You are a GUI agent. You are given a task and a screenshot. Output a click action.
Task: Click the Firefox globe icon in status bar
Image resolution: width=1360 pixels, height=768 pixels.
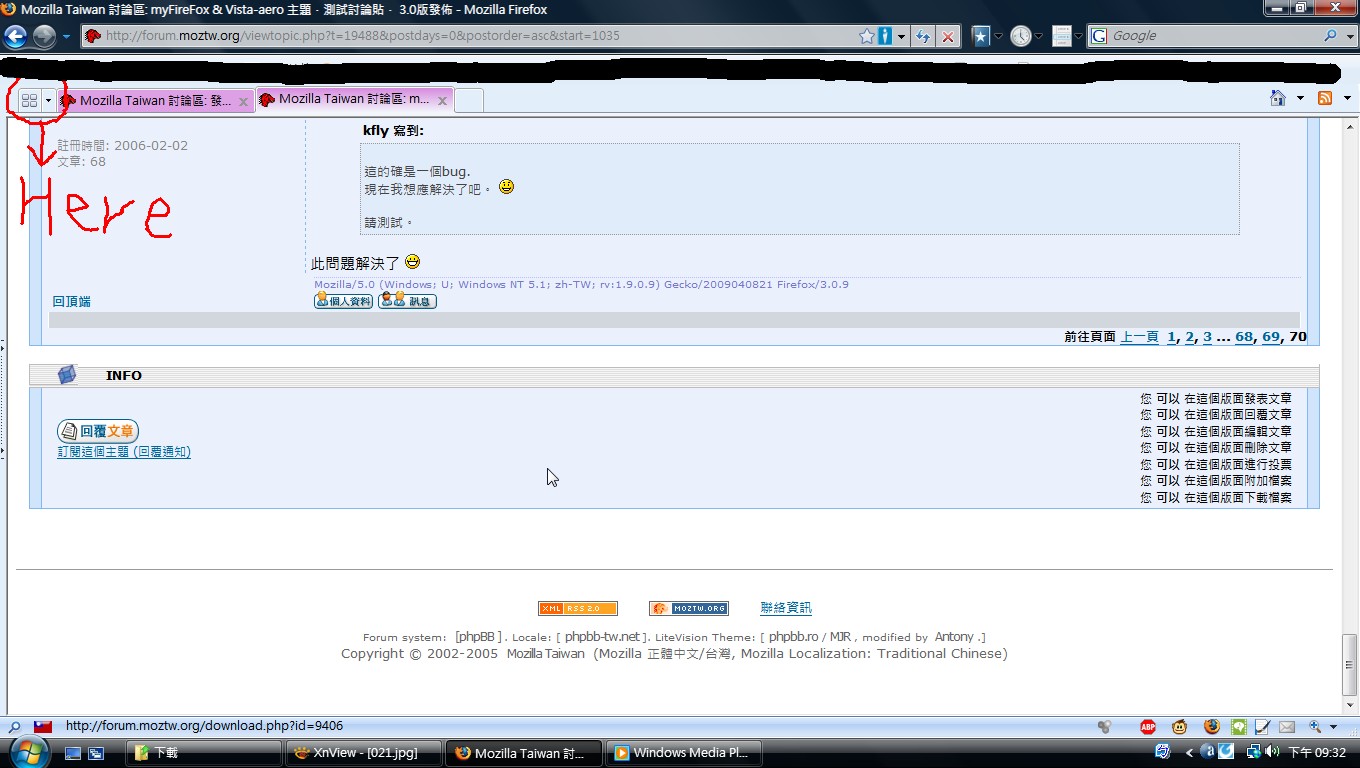click(1212, 727)
